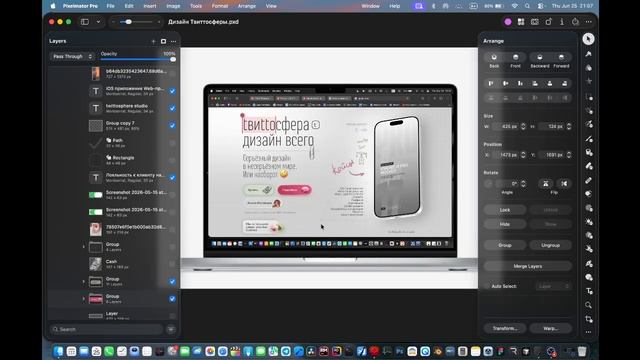
Task: Add a new layer with plus icon
Action: [x=153, y=41]
